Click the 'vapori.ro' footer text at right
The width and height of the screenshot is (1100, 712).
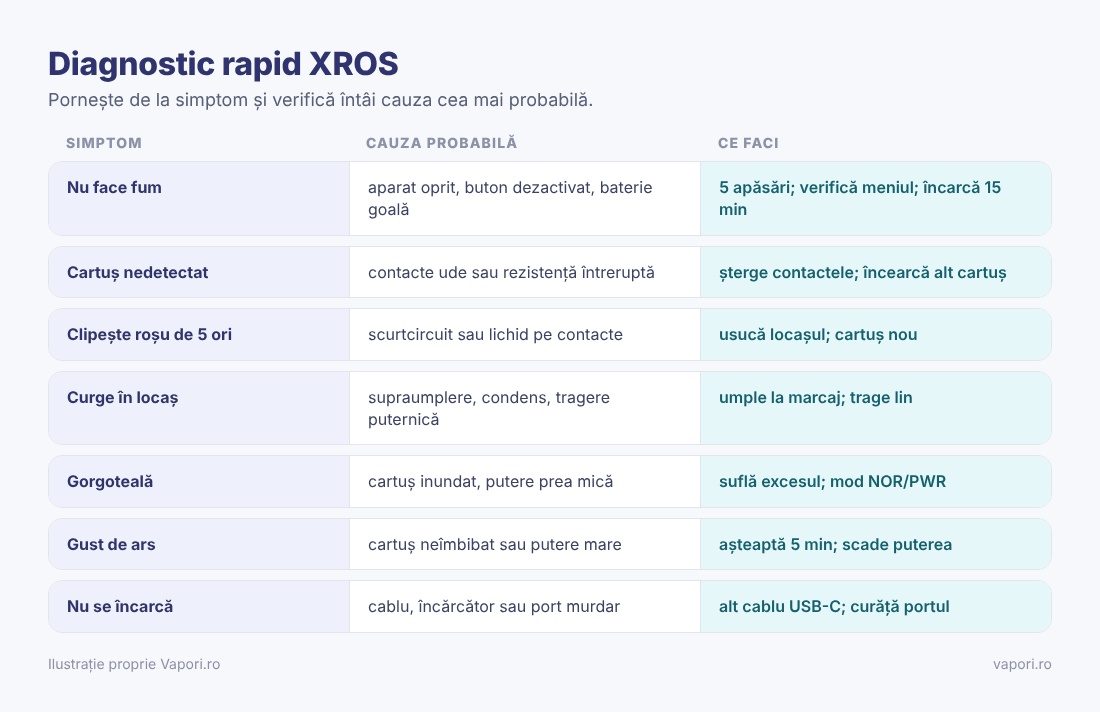click(x=1022, y=664)
